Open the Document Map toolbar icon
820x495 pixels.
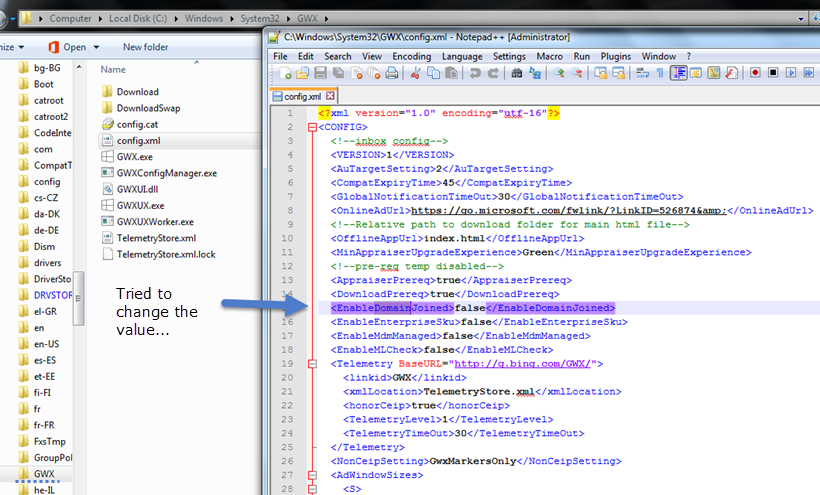714,73
